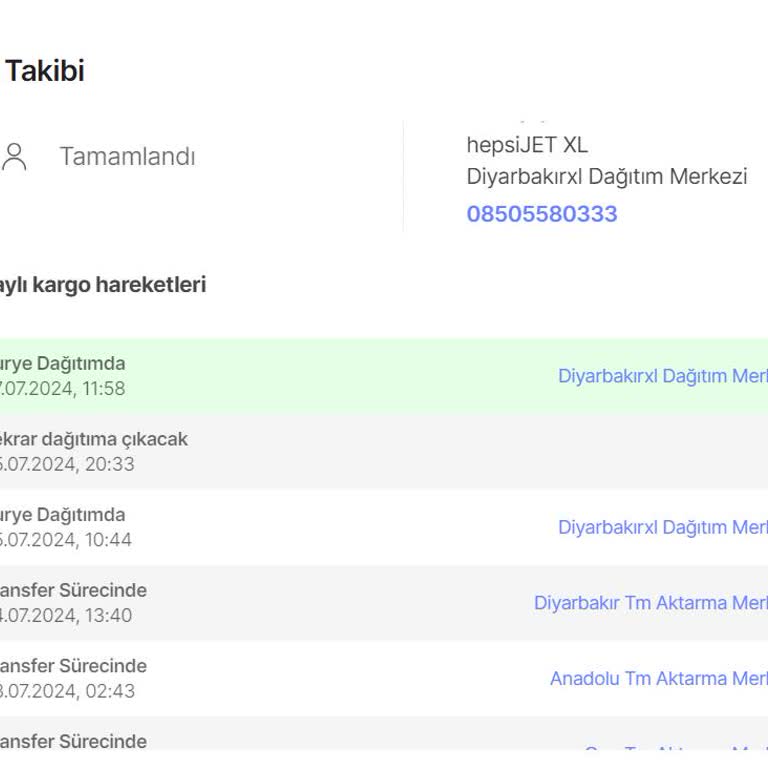Select the hepsiJET XL carrier name
The width and height of the screenshot is (768, 768).
526,145
